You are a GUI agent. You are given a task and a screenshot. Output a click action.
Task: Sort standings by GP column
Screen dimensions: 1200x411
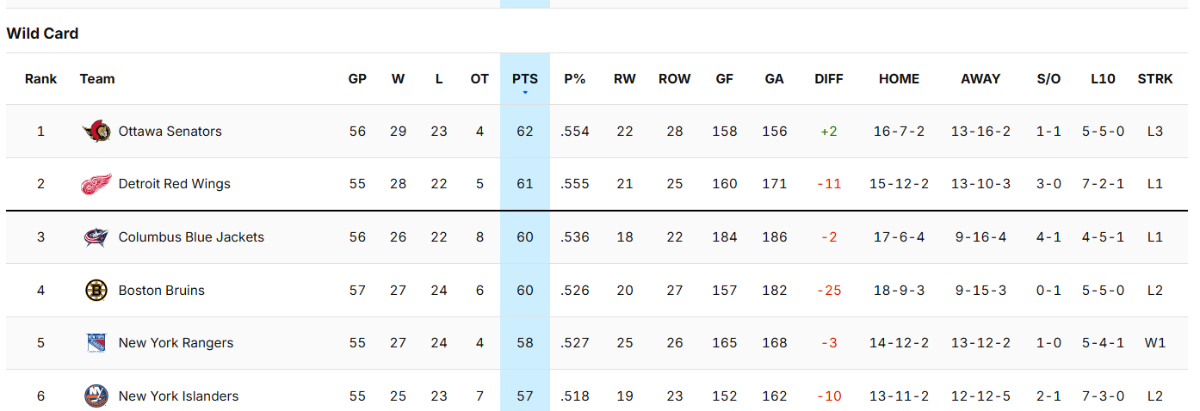357,79
